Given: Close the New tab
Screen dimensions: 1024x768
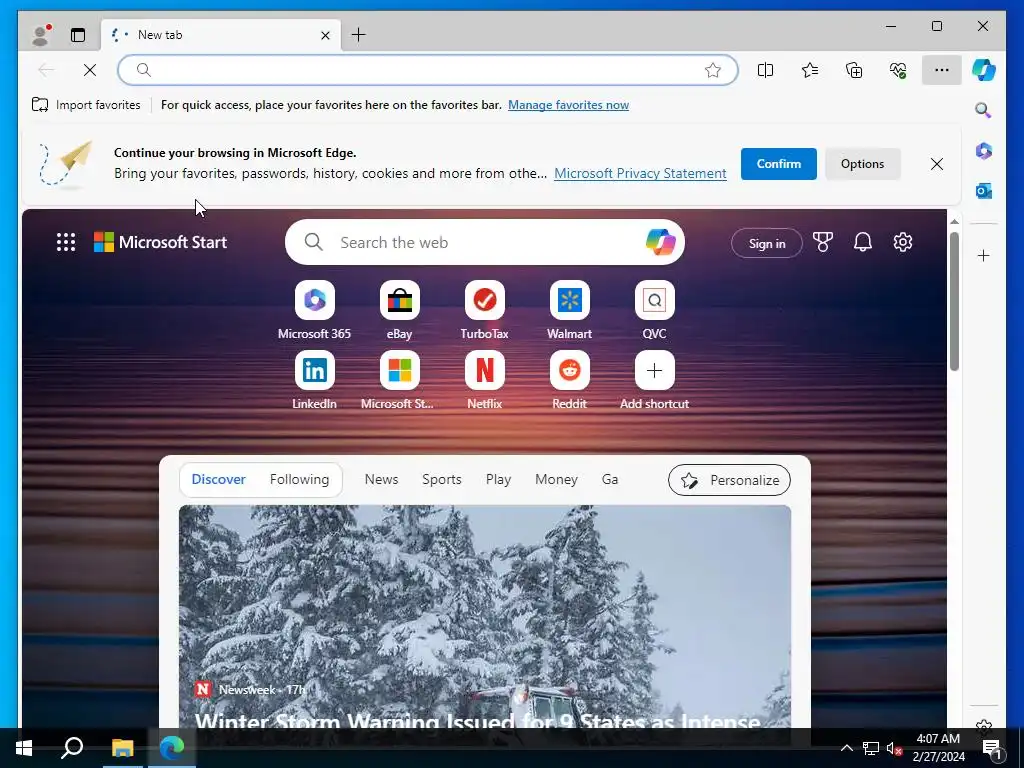Looking at the screenshot, I should (x=325, y=35).
